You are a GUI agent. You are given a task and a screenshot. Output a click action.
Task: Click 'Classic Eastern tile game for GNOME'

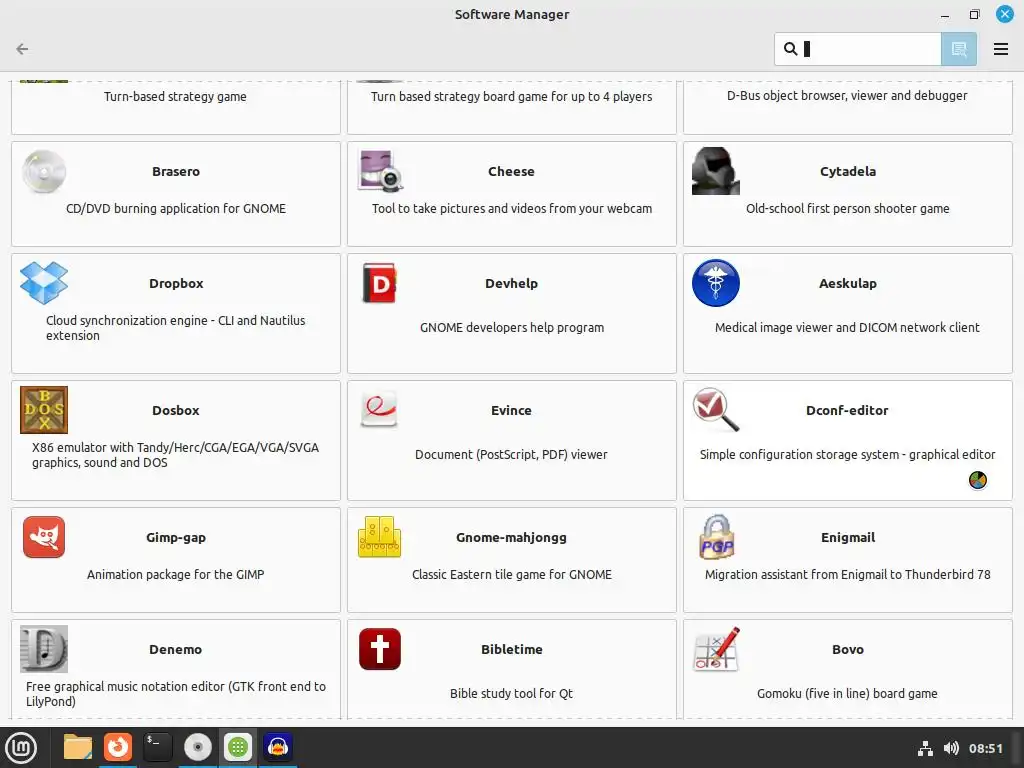pyautogui.click(x=511, y=575)
